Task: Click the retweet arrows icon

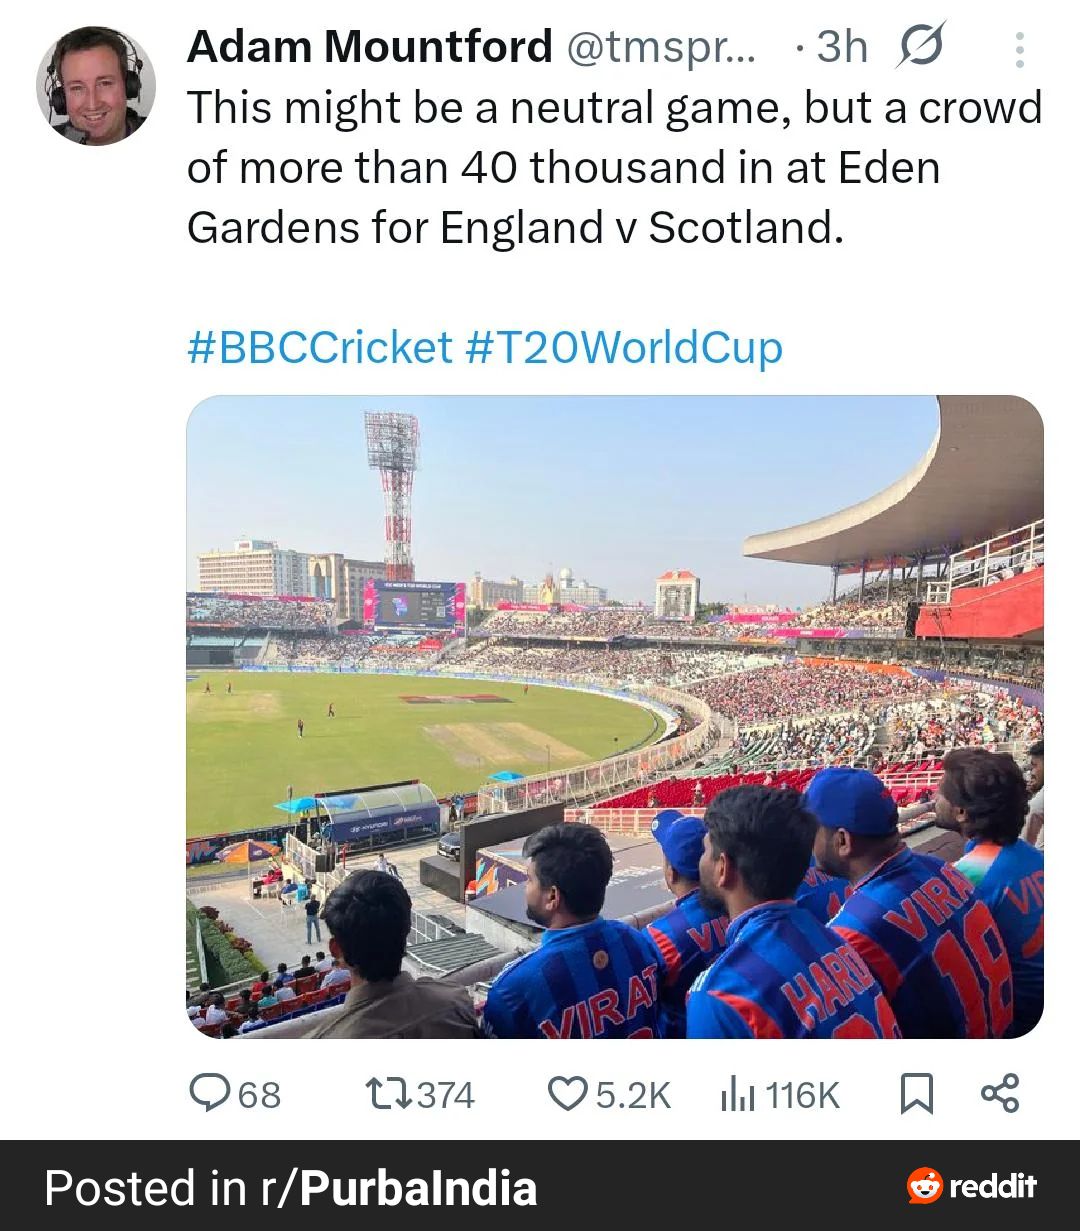Action: pos(385,1093)
